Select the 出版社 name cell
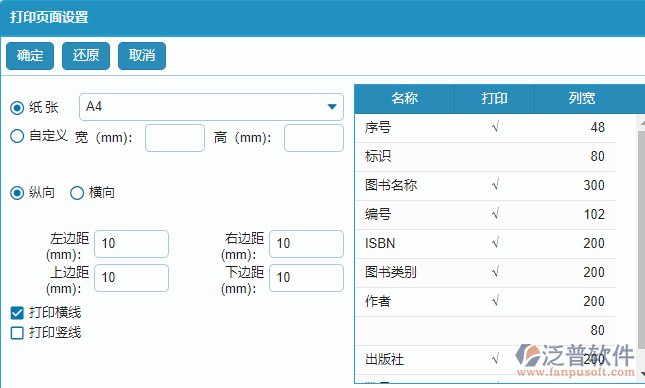The width and height of the screenshot is (645, 388). click(405, 360)
